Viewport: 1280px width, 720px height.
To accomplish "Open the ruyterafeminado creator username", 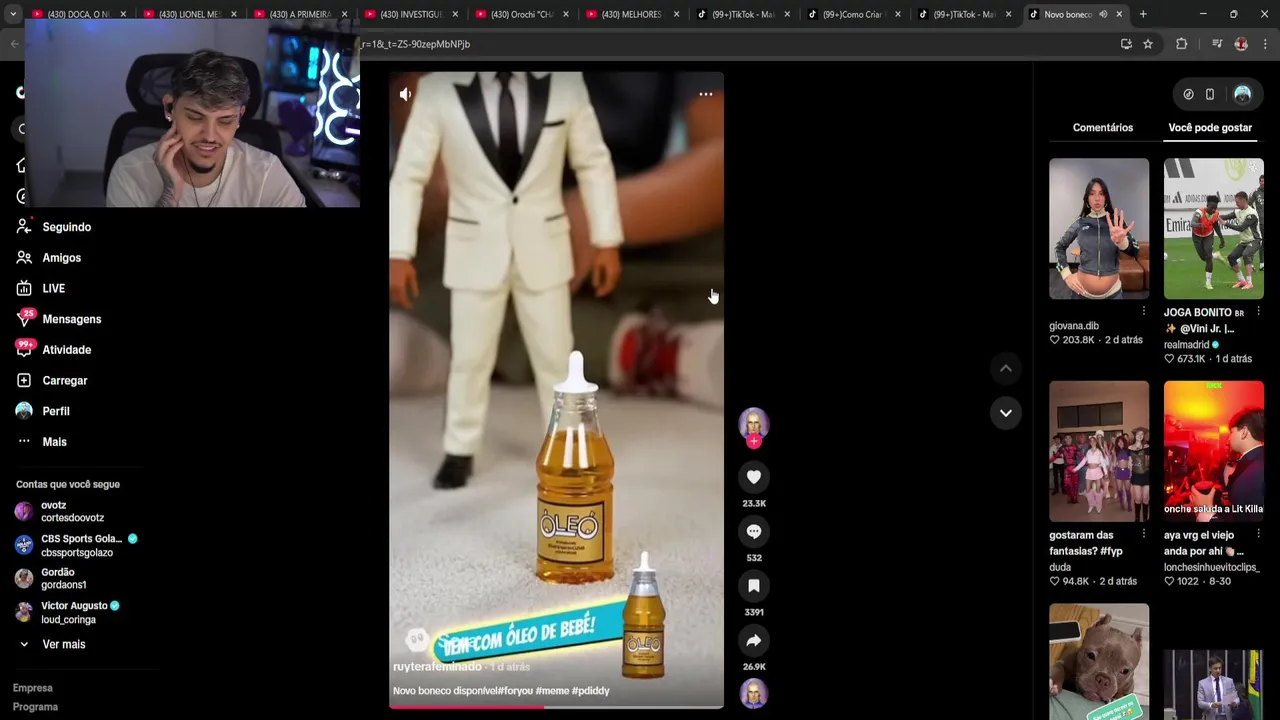I will pos(437,667).
